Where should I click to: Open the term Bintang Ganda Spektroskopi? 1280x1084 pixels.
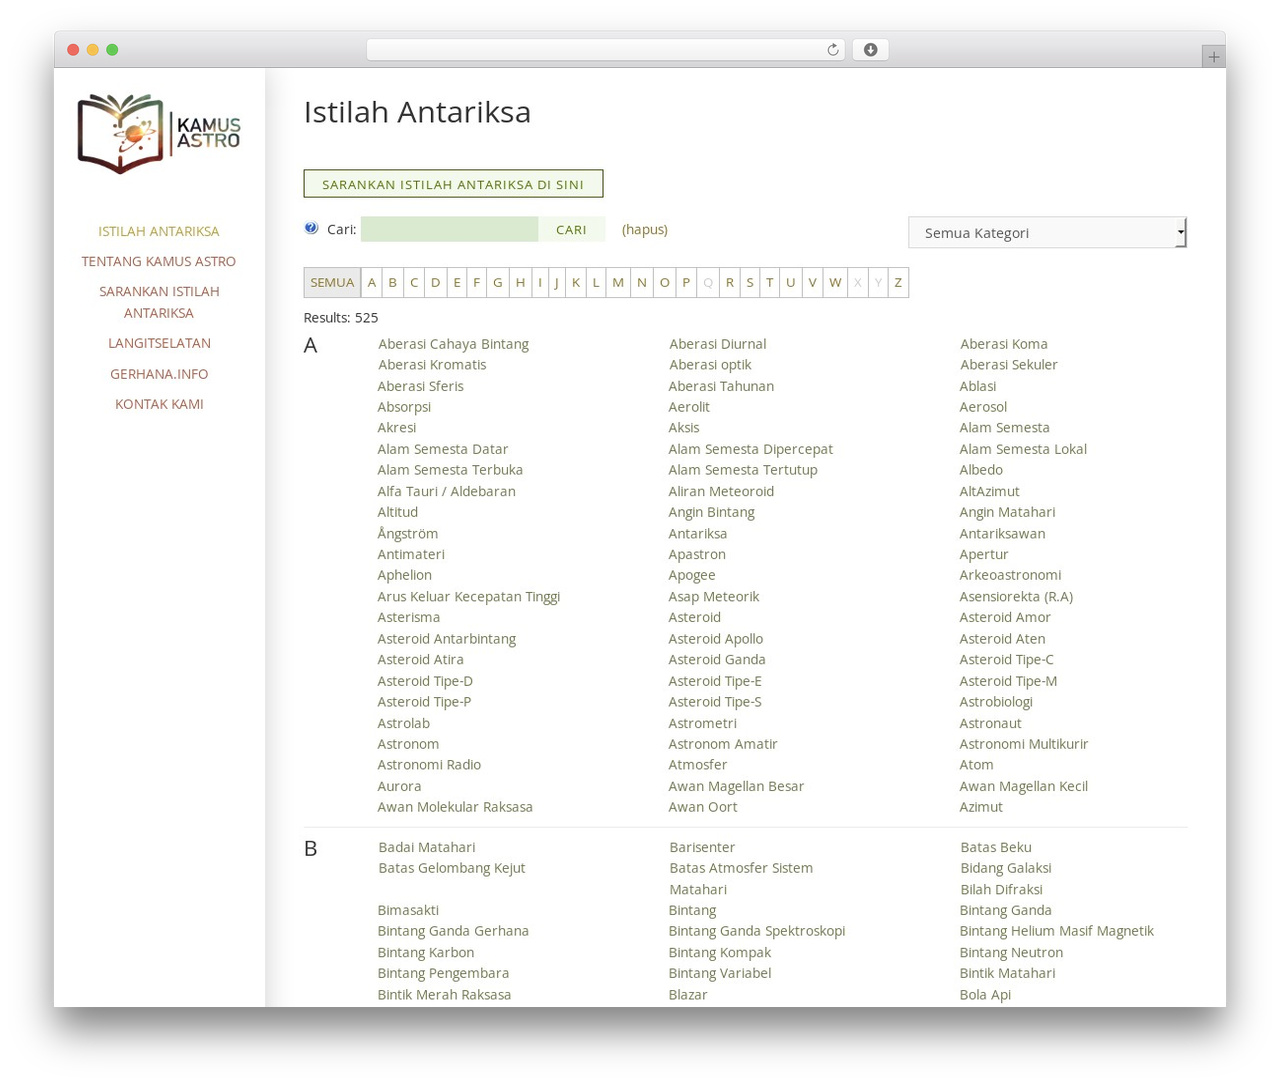pos(756,931)
